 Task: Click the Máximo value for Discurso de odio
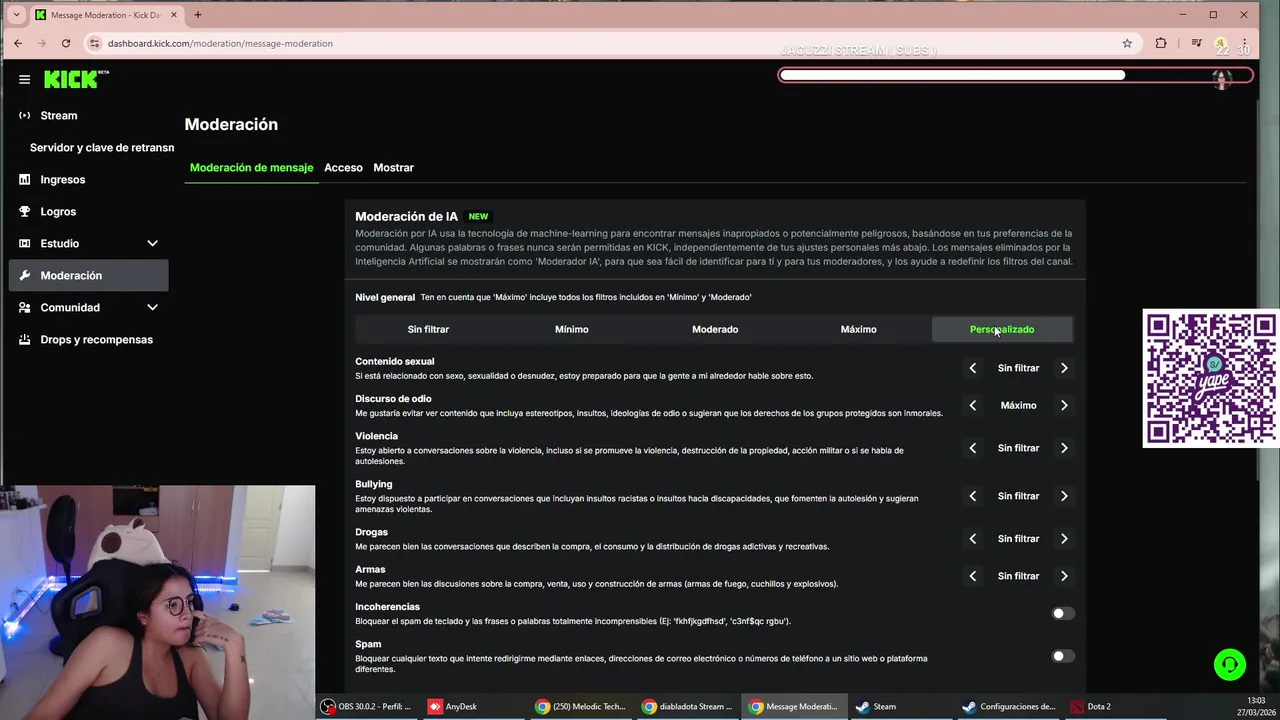click(x=1018, y=405)
